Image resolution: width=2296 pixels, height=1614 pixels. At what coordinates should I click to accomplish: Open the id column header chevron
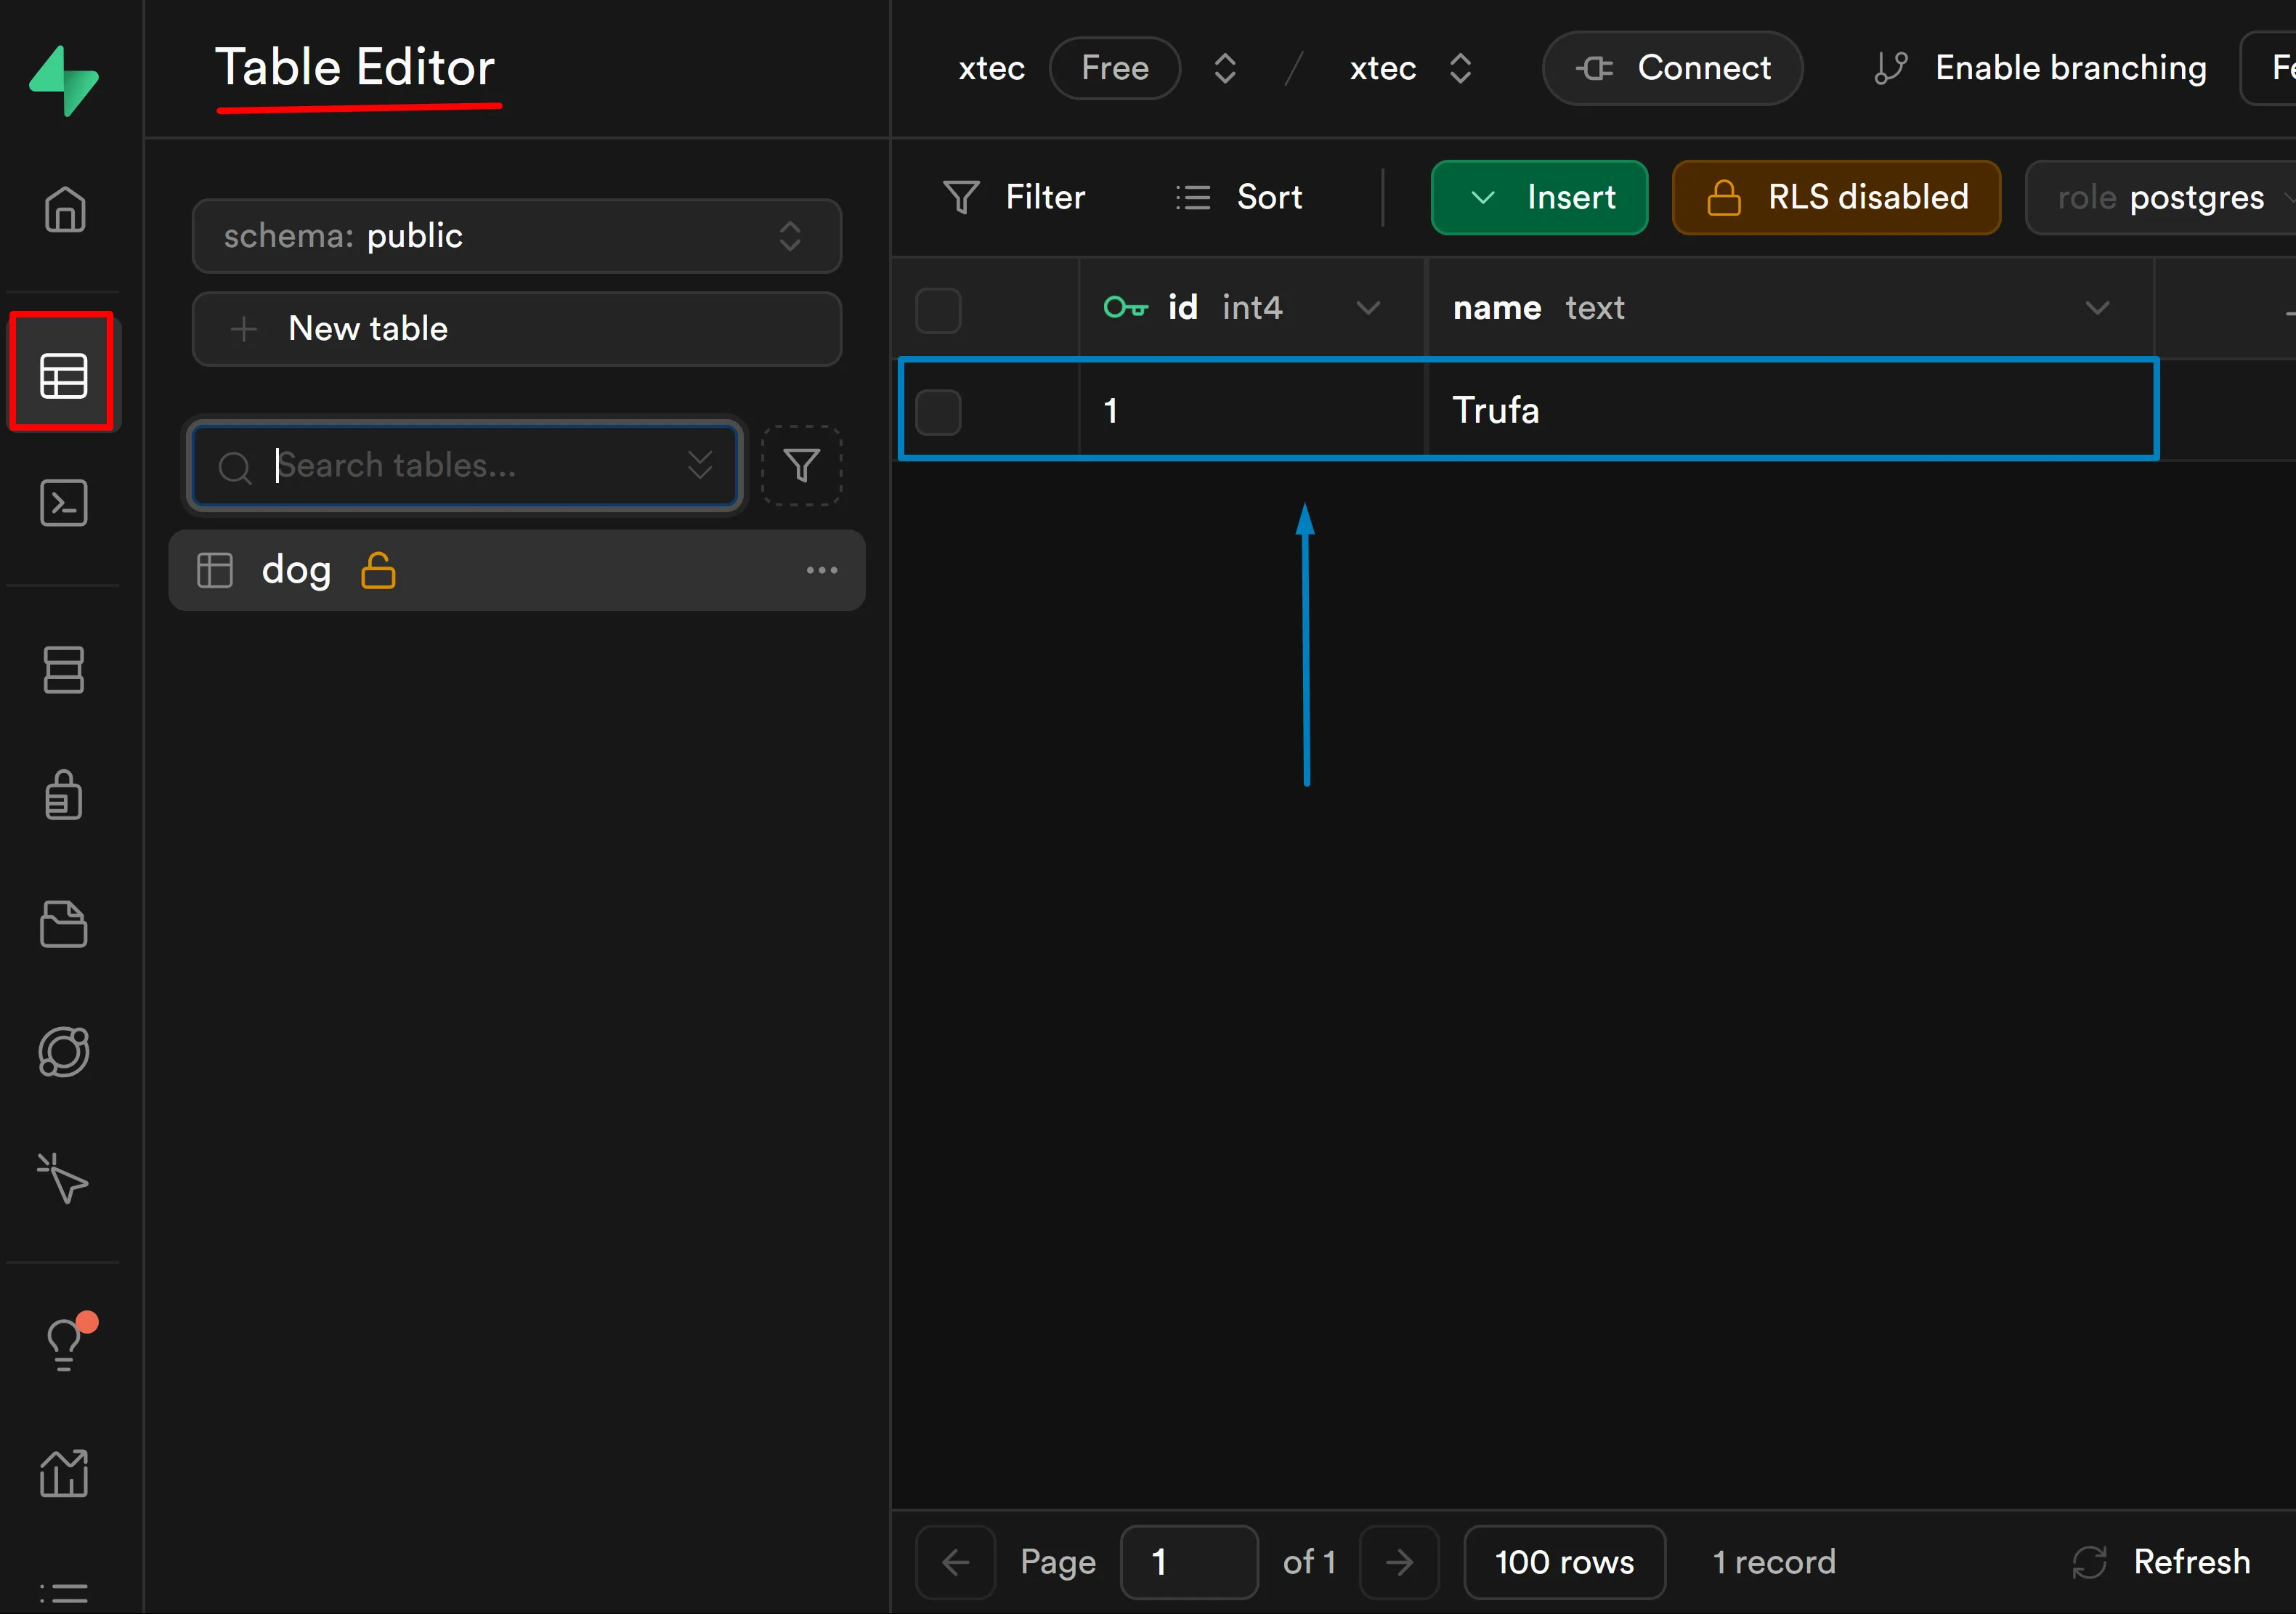click(1367, 308)
